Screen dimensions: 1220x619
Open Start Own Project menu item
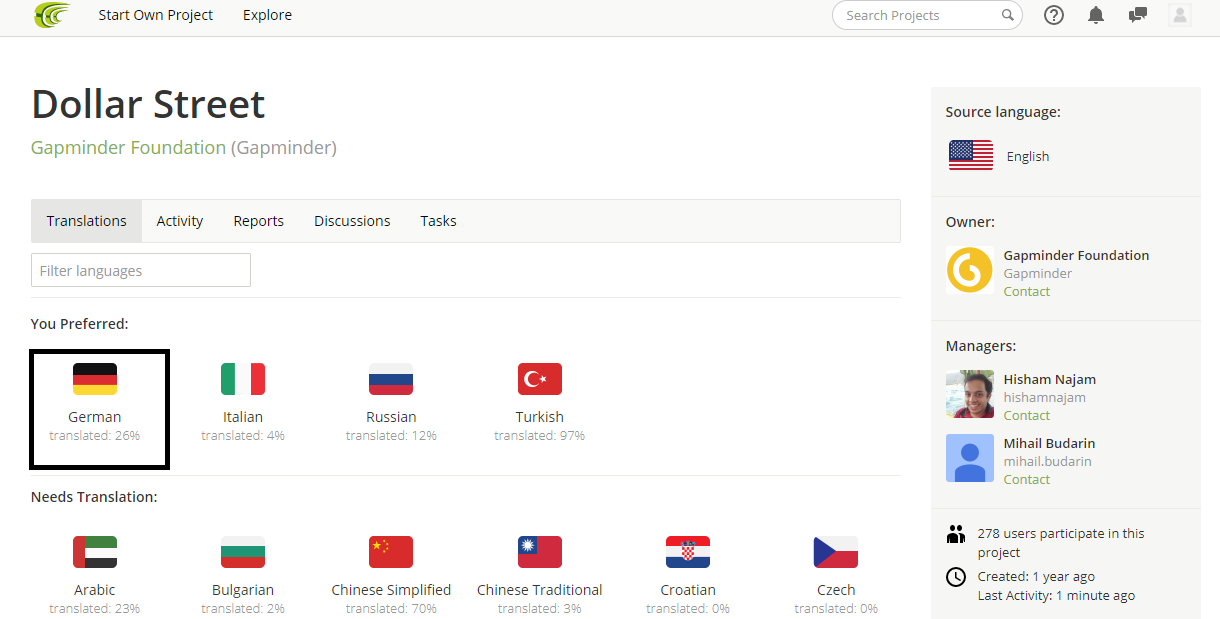click(x=156, y=15)
